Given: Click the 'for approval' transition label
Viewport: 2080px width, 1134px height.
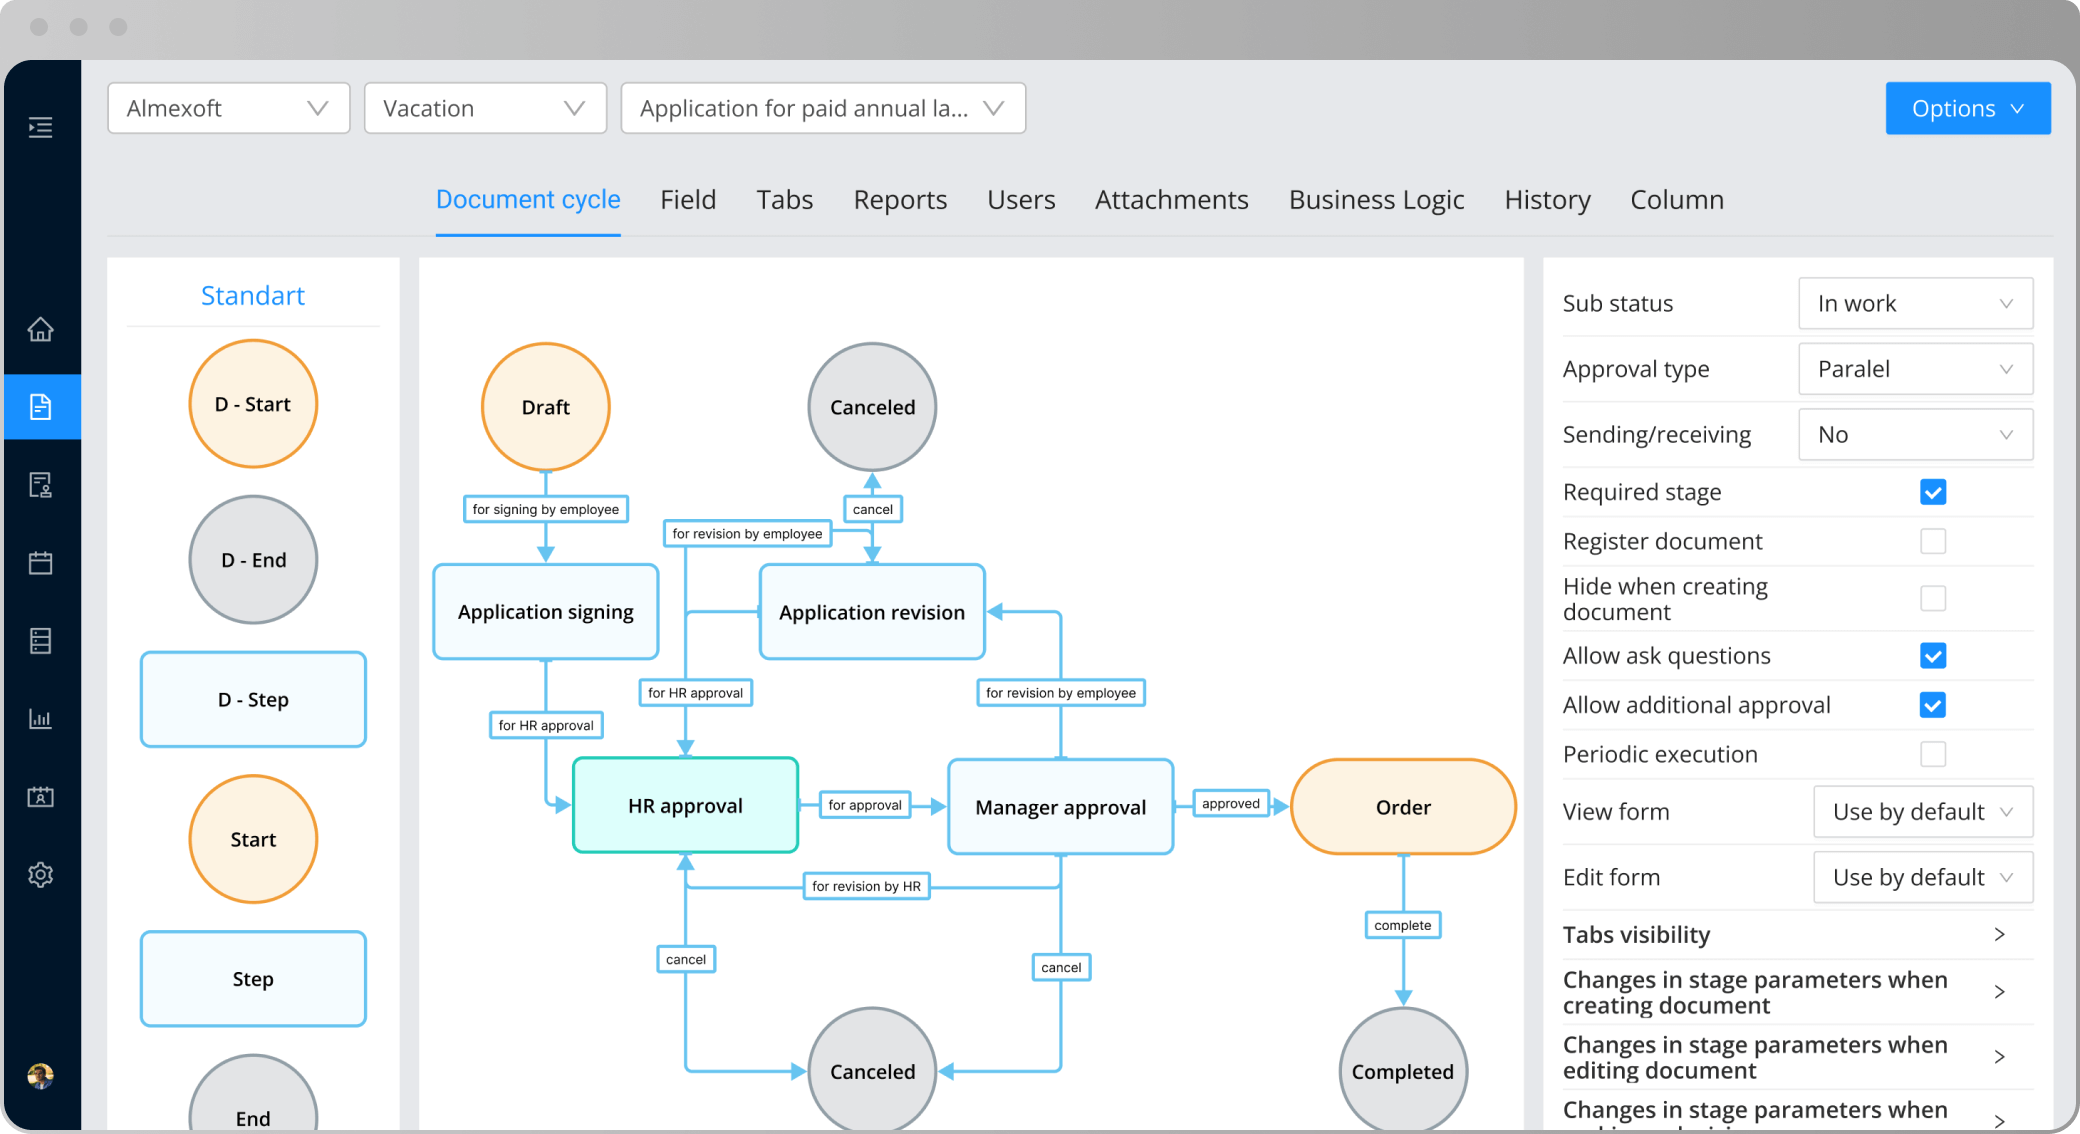Looking at the screenshot, I should point(865,805).
